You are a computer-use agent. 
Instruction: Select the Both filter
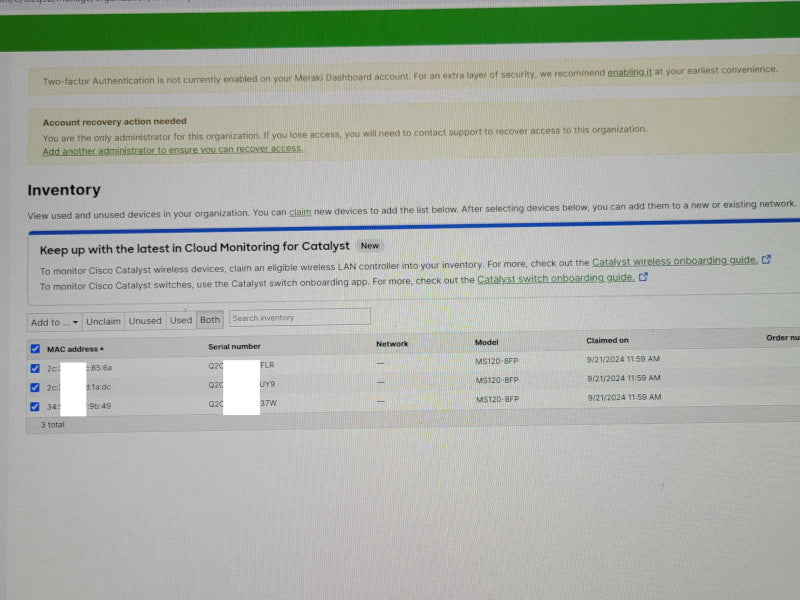tap(210, 320)
